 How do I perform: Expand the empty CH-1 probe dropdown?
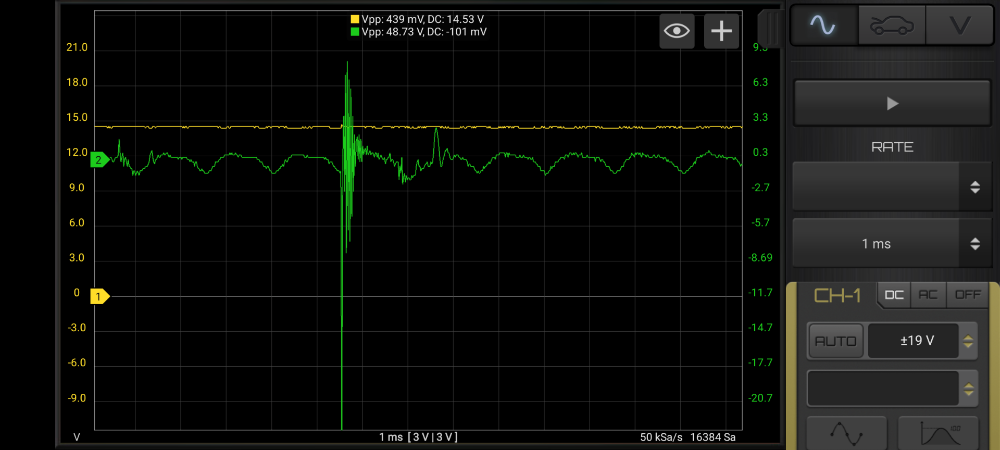click(892, 388)
